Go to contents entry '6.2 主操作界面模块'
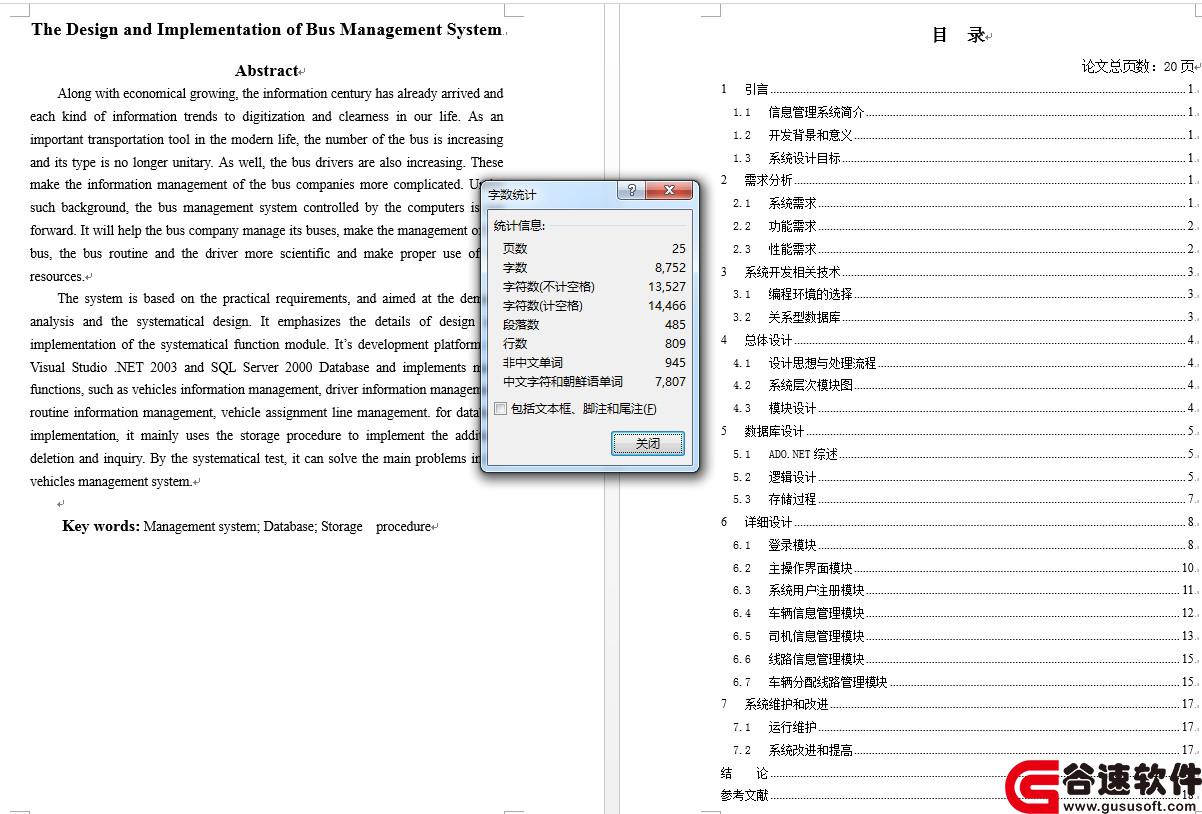The width and height of the screenshot is (1202, 814). [964, 568]
